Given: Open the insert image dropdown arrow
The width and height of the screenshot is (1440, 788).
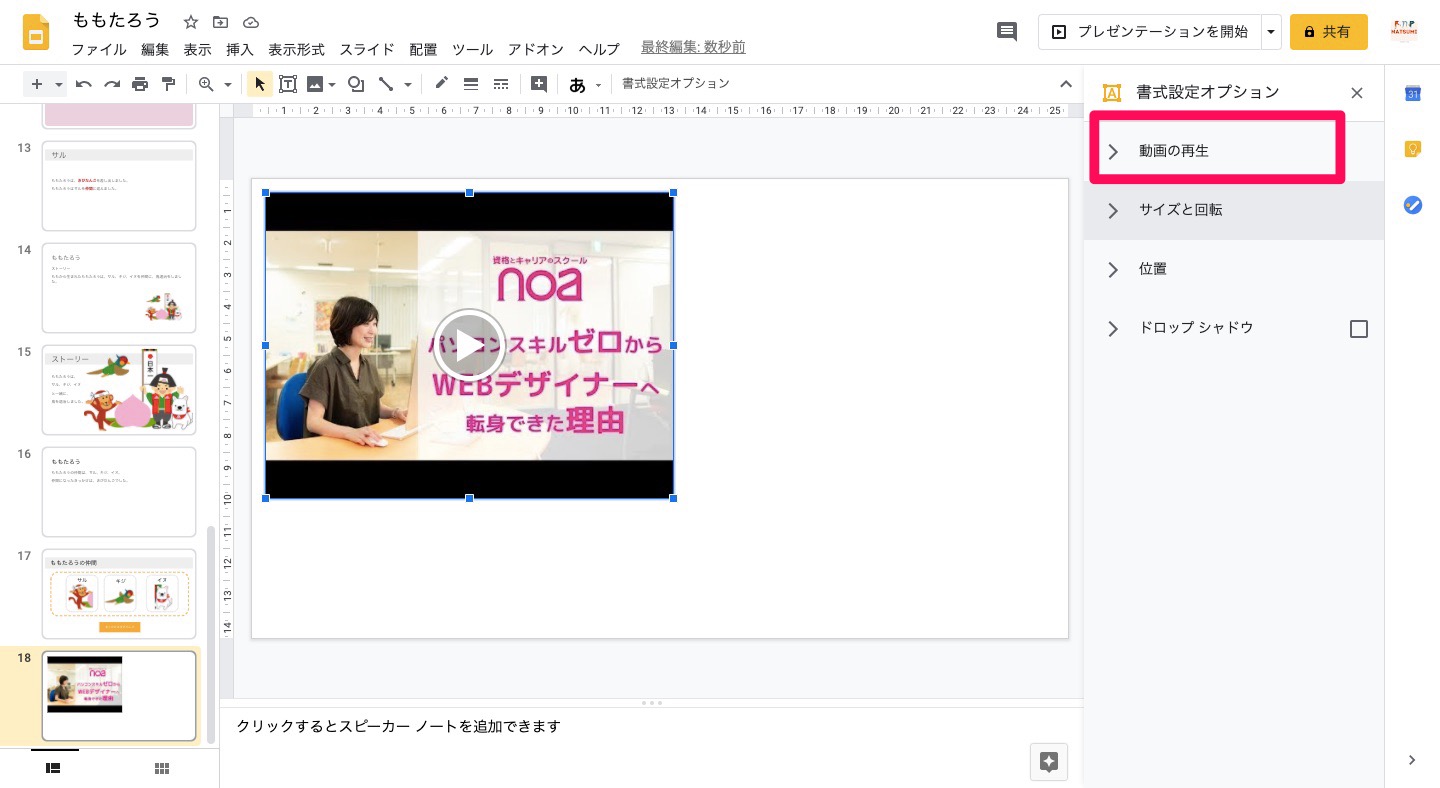Looking at the screenshot, I should [x=331, y=84].
